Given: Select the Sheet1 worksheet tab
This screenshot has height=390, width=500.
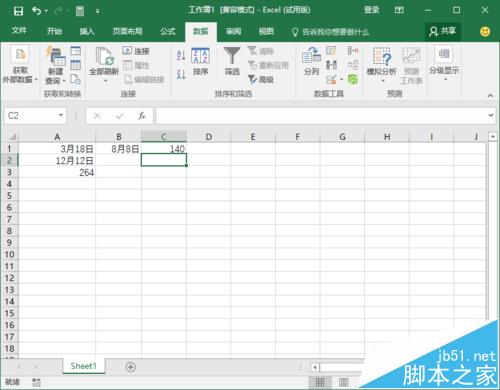Looking at the screenshot, I should pyautogui.click(x=84, y=366).
